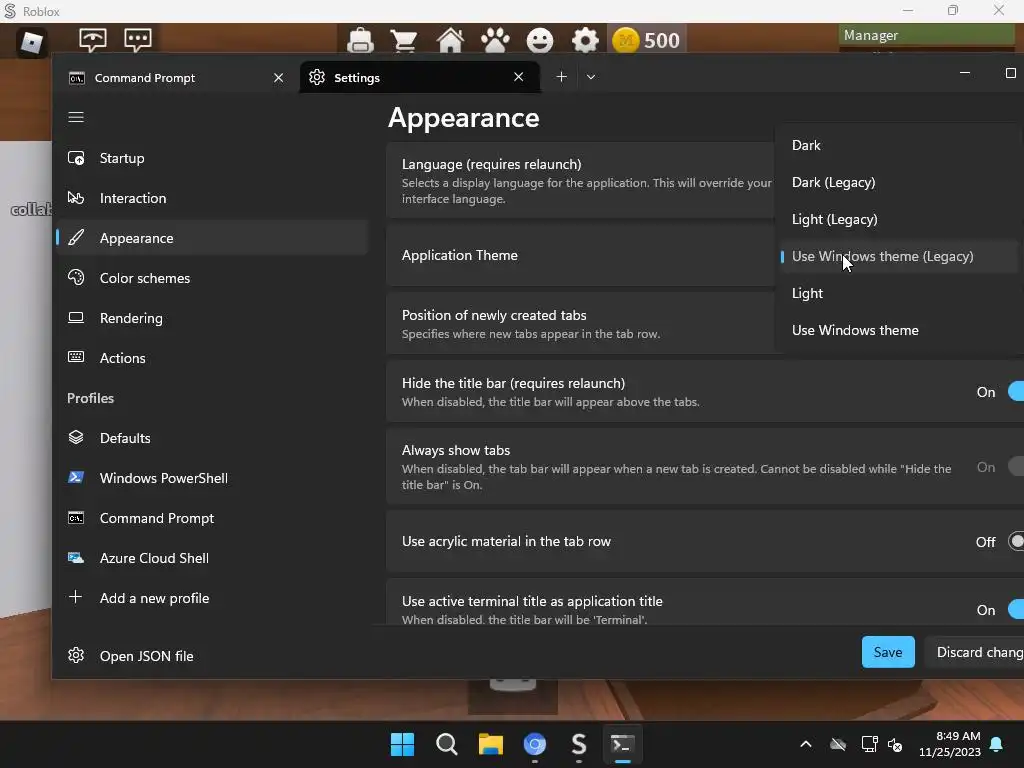Open File Explorer from the taskbar
This screenshot has height=768, width=1024.
click(x=490, y=744)
